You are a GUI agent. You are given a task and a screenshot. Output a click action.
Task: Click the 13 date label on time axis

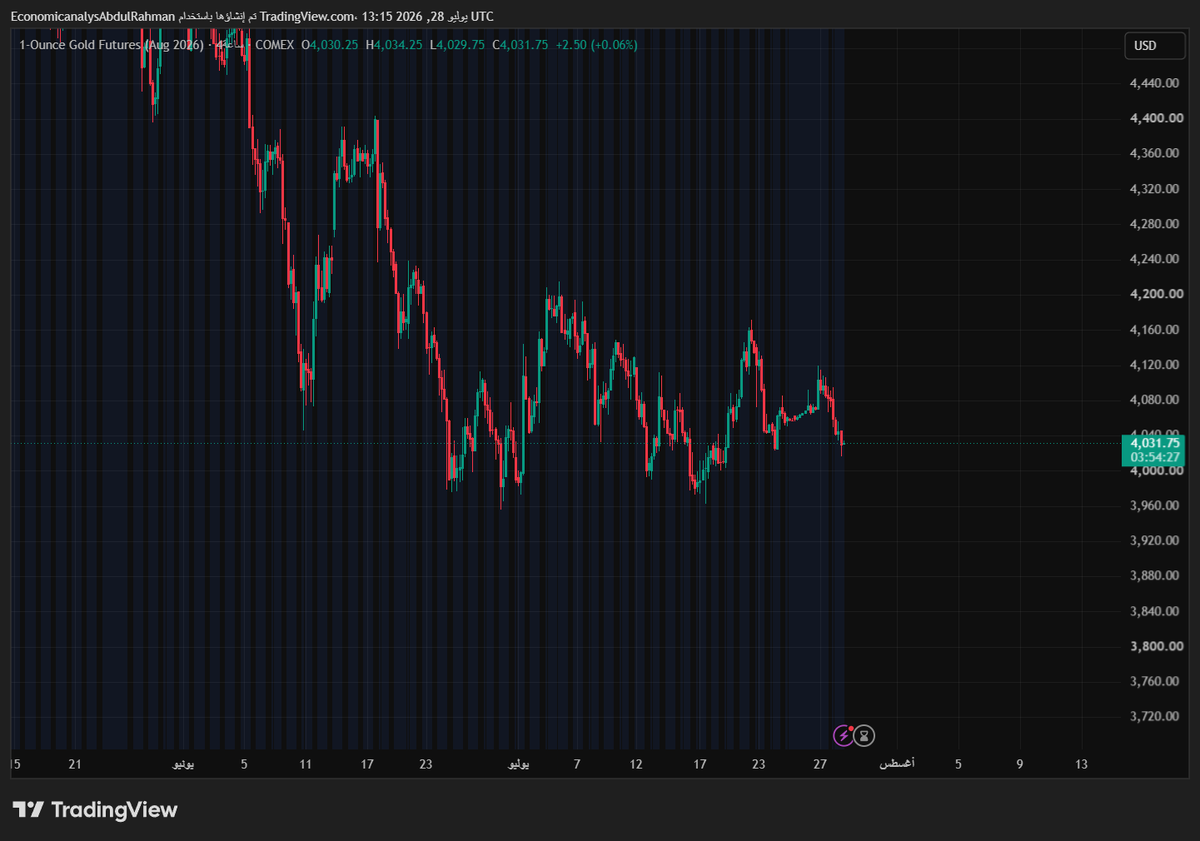click(1081, 764)
